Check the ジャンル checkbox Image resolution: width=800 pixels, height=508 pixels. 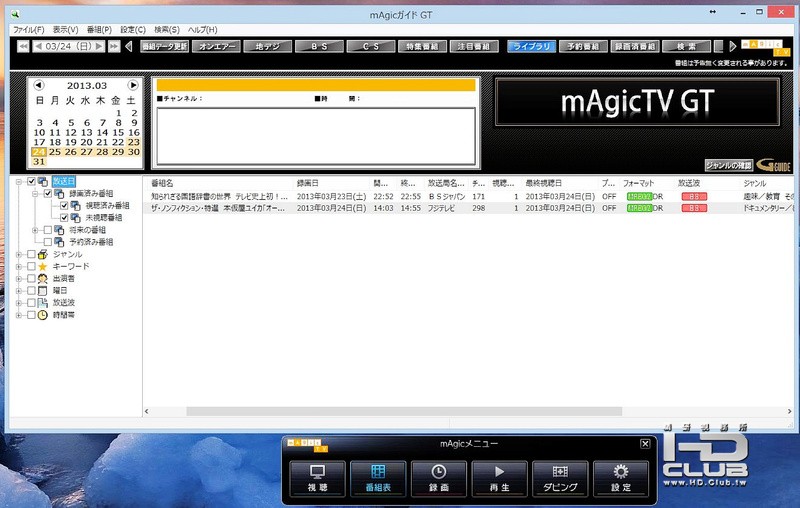[32, 254]
